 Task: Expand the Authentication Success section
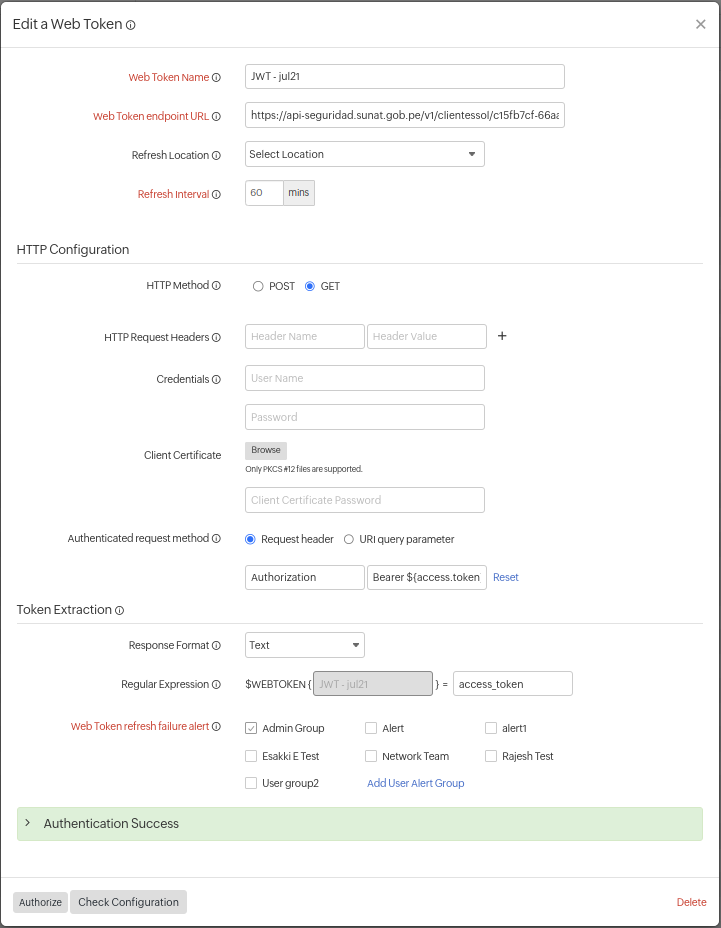(x=110, y=823)
